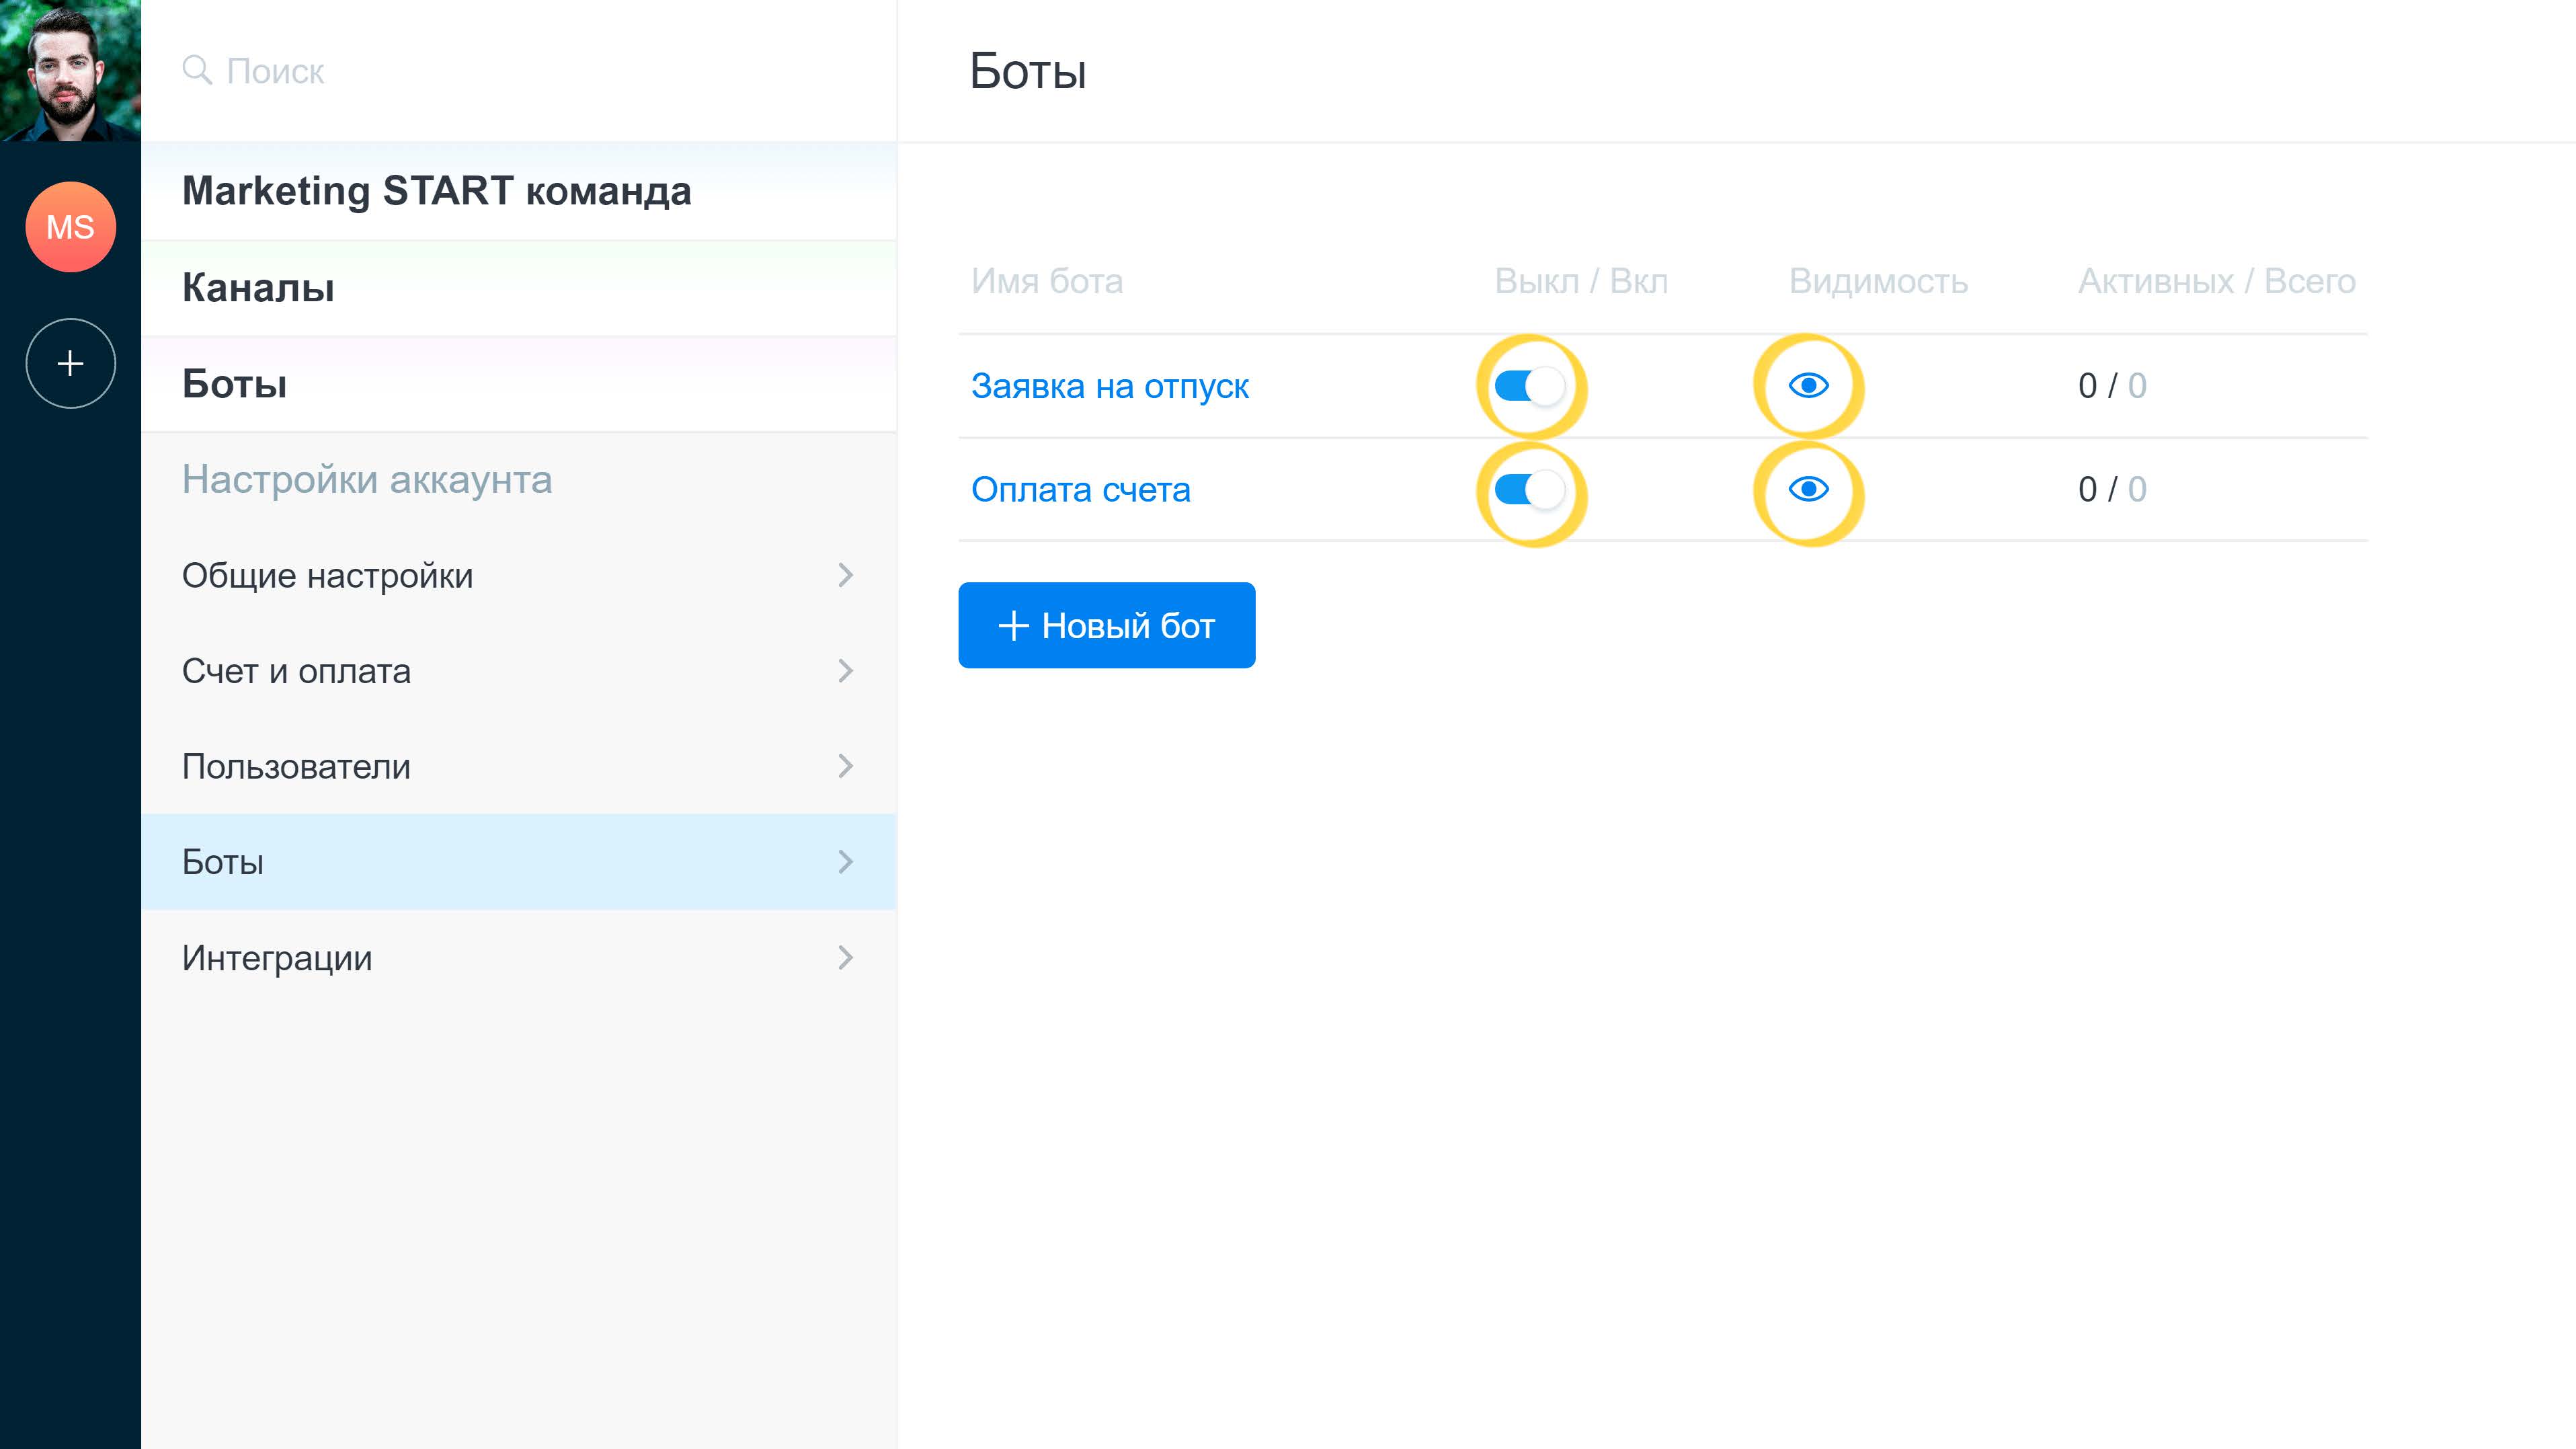Open Интеграции settings menu item
Viewport: 2576px width, 1449px height.
click(x=278, y=958)
